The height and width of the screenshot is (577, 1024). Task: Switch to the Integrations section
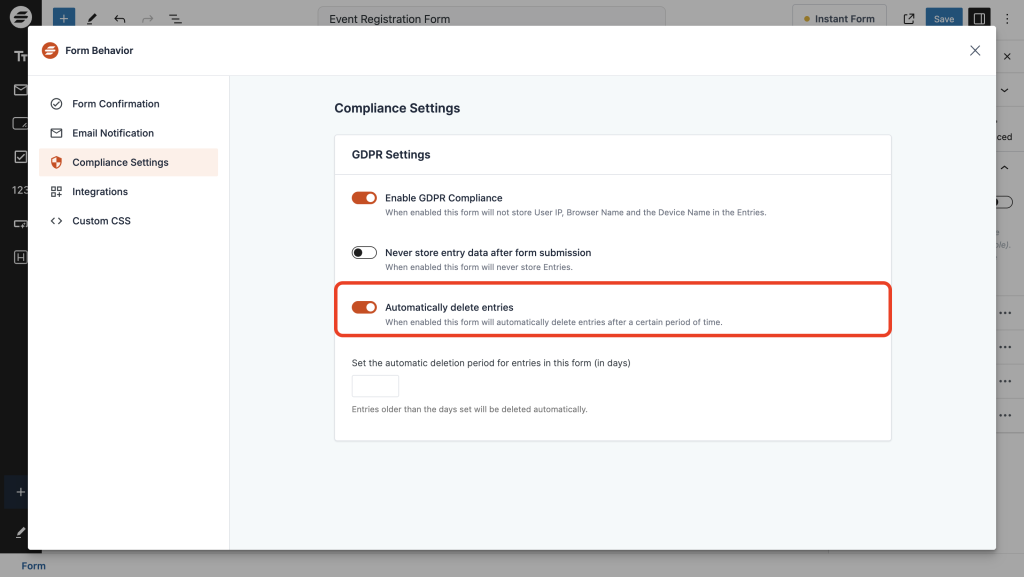click(97, 191)
